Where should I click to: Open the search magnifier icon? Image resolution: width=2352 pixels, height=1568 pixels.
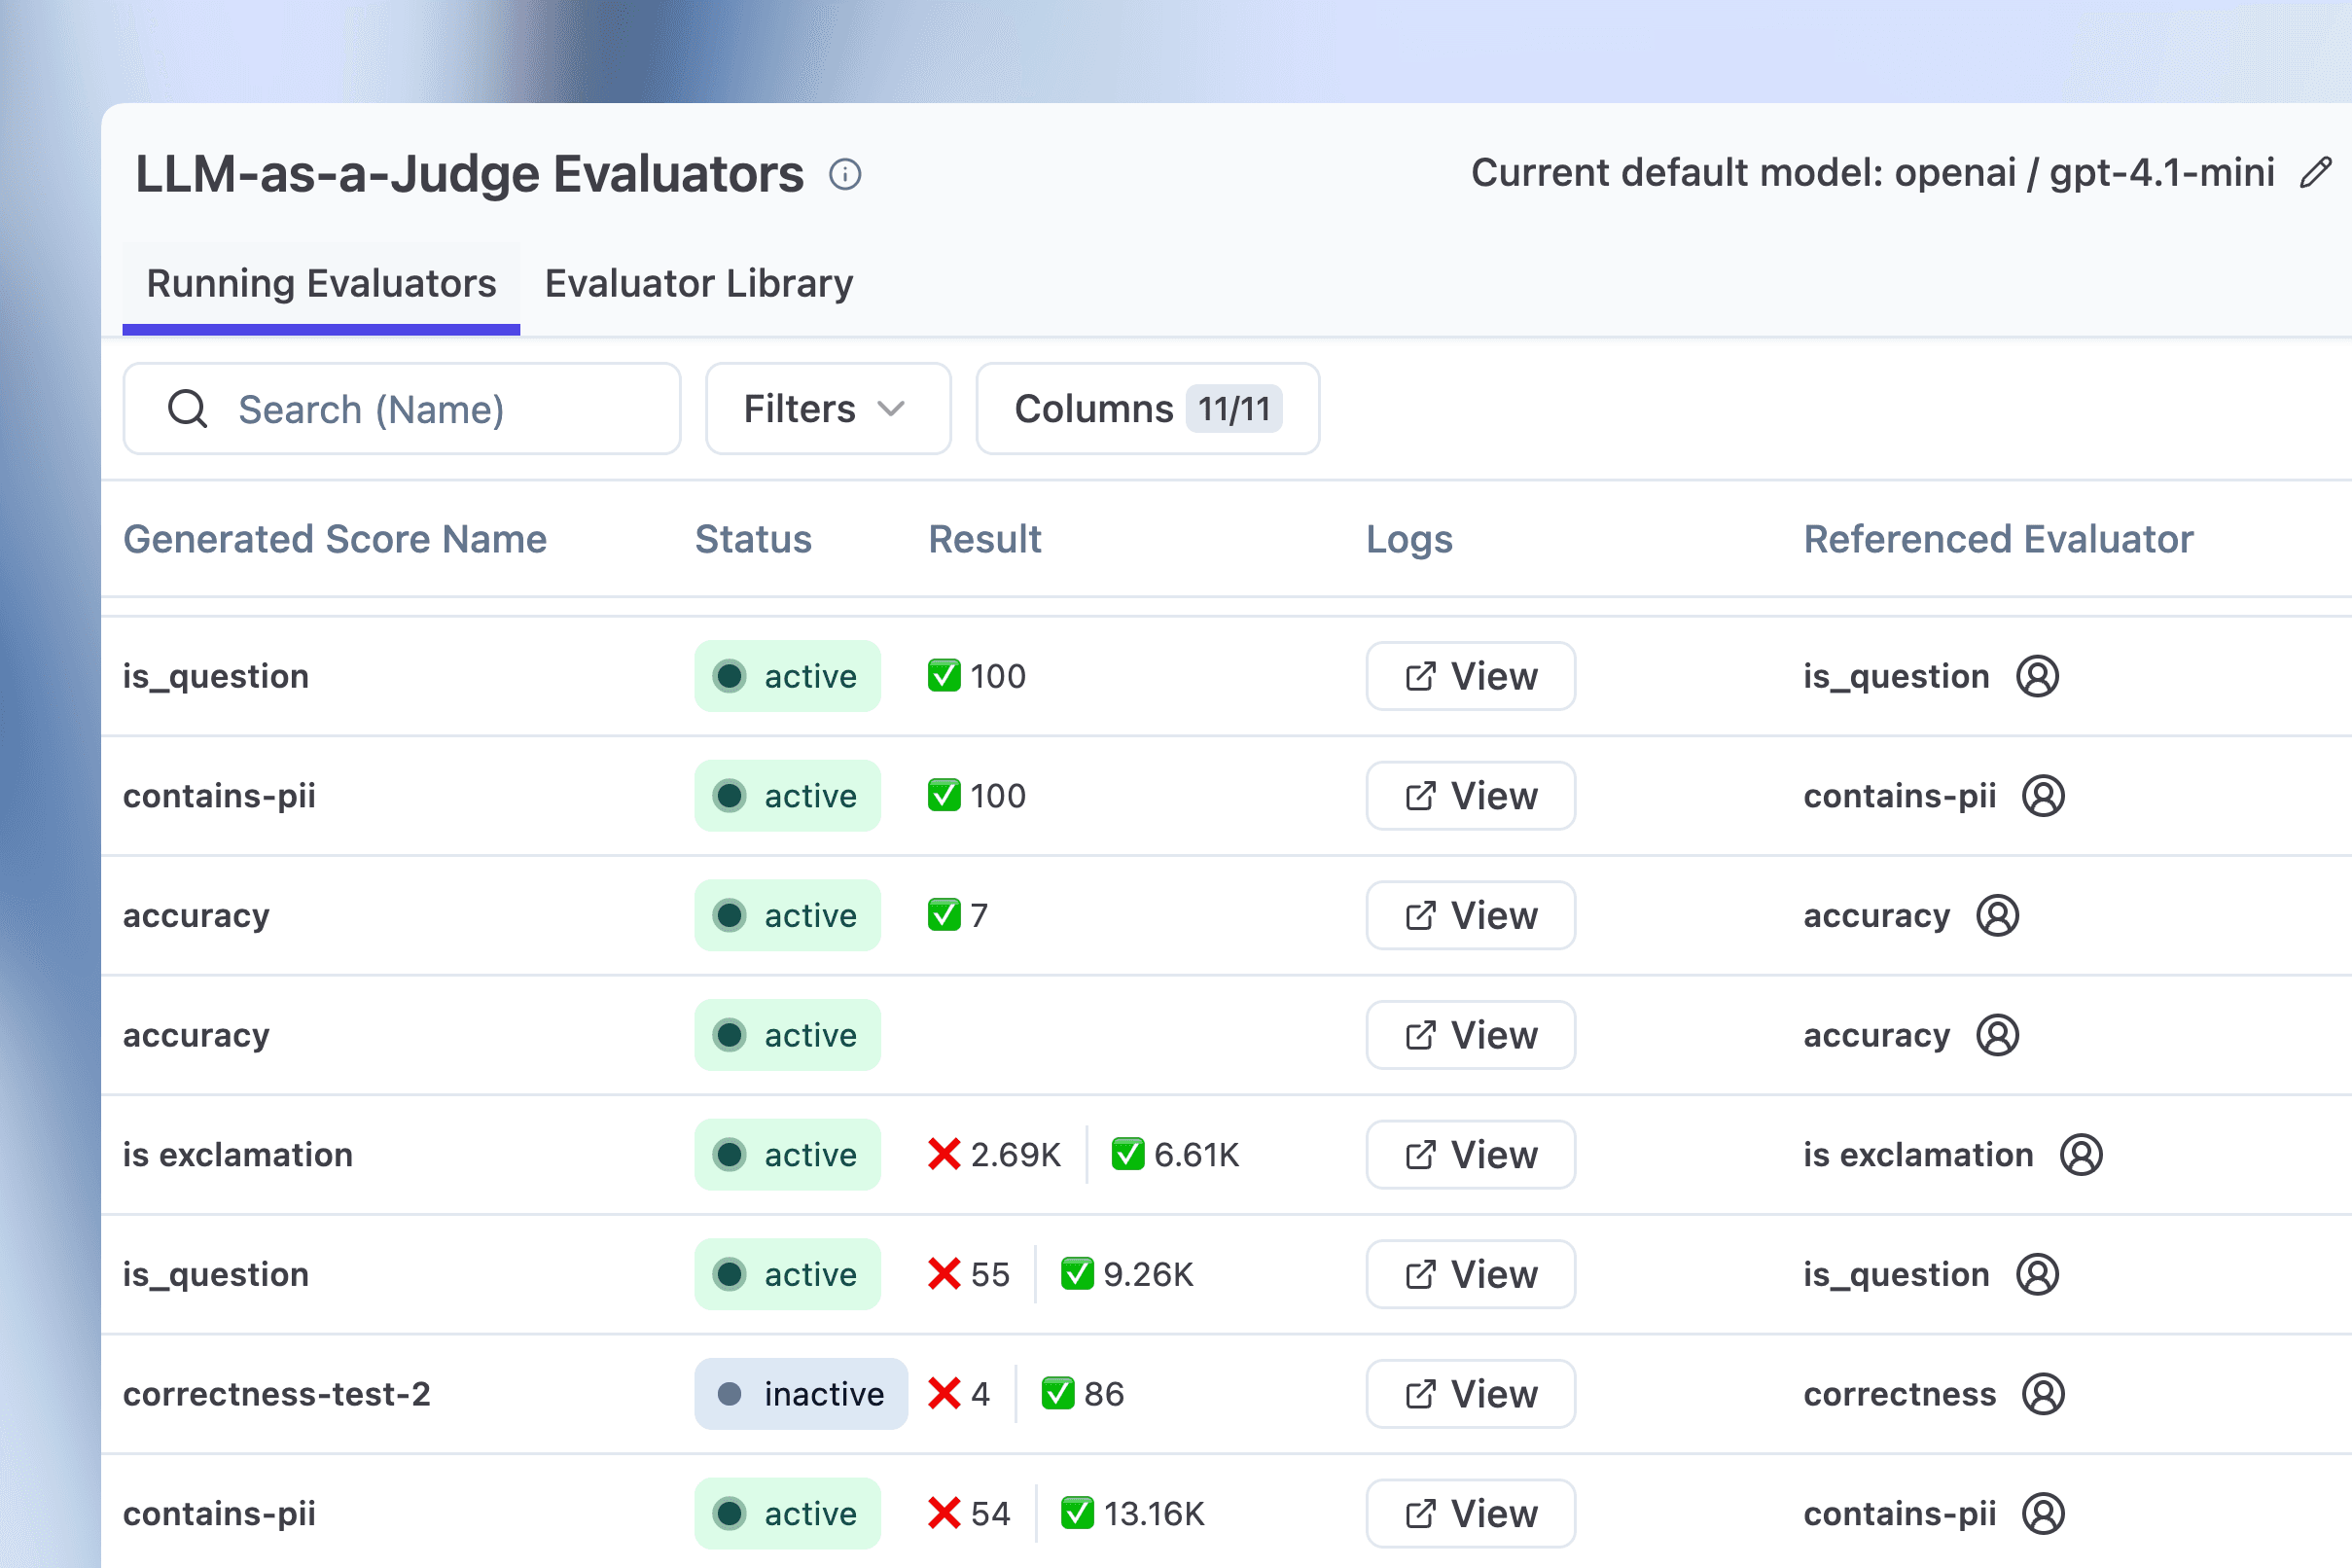(188, 409)
